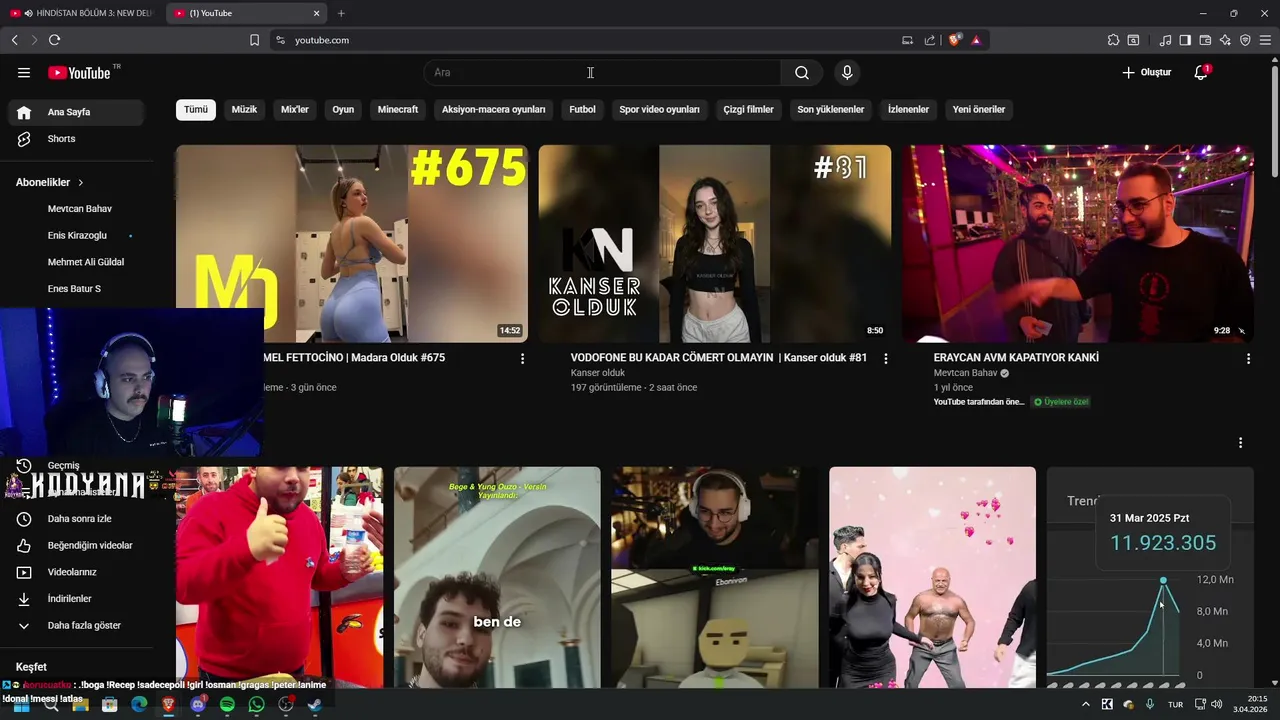Start voice search with the microphone icon
Image resolution: width=1280 pixels, height=720 pixels.
847,72
